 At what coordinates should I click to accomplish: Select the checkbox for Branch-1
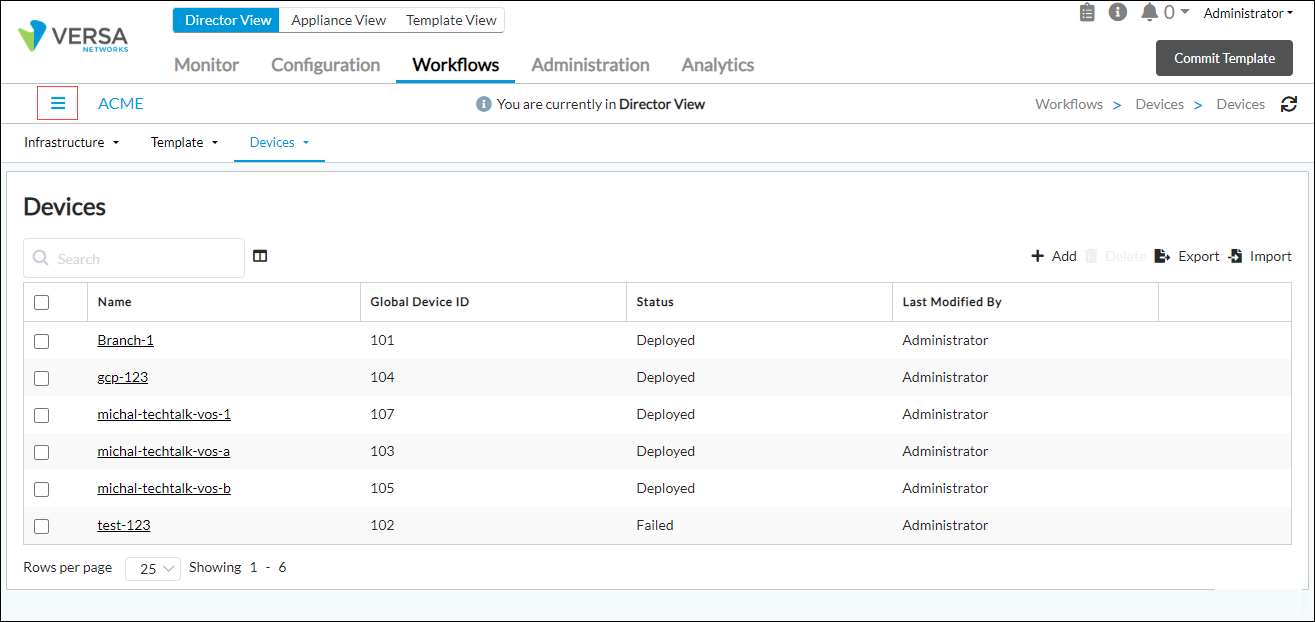pyautogui.click(x=40, y=340)
